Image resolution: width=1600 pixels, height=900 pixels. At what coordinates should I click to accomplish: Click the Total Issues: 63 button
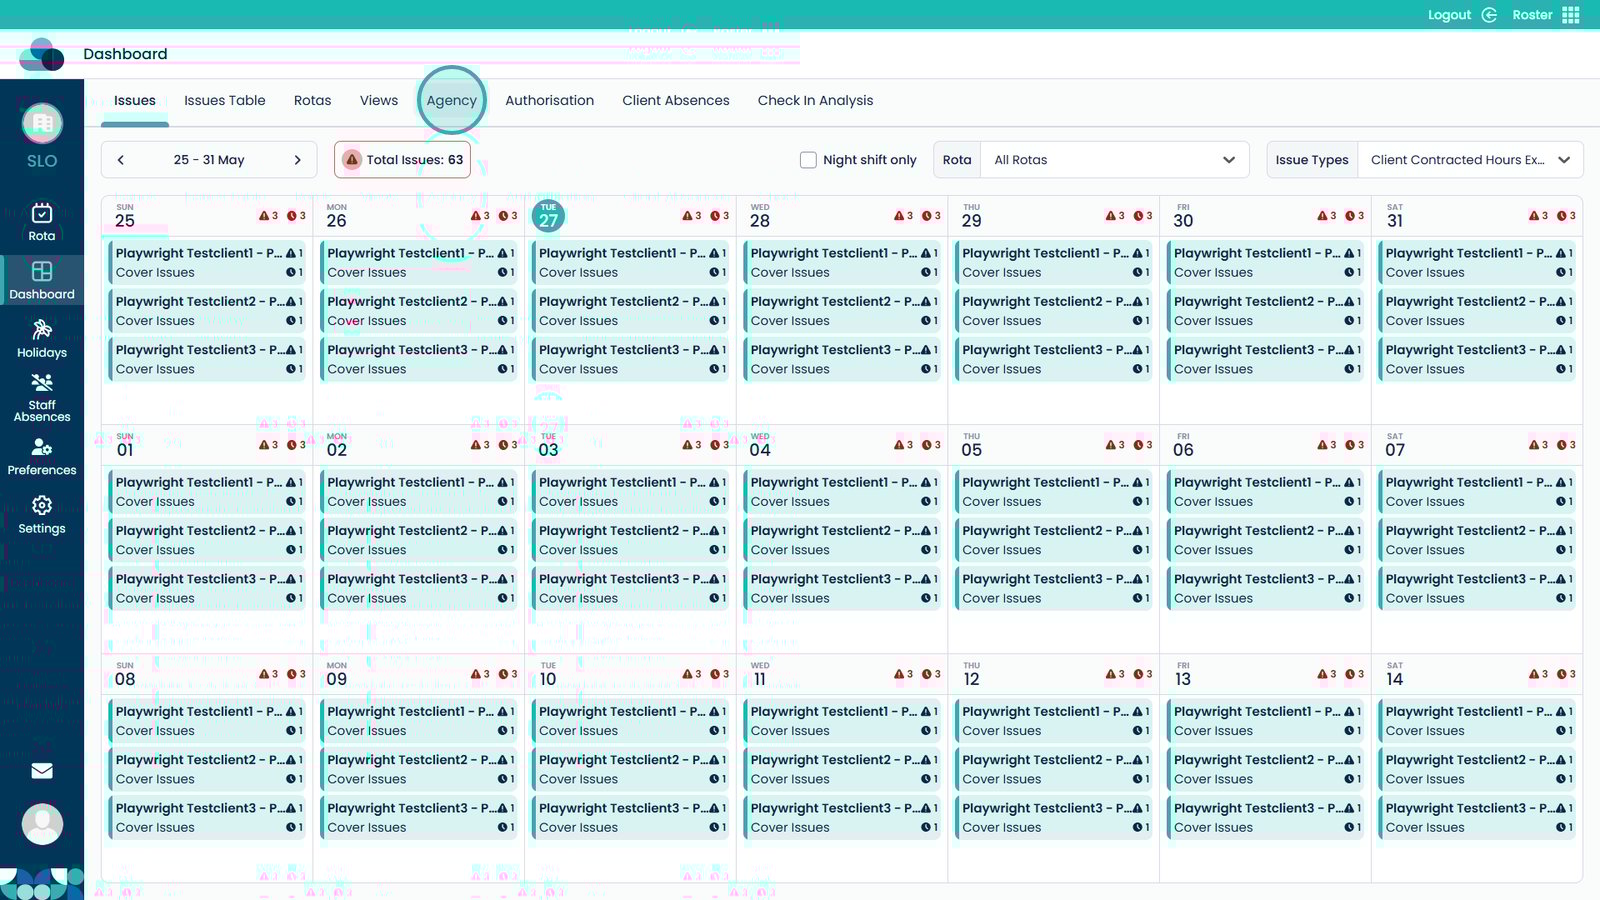[x=403, y=160]
